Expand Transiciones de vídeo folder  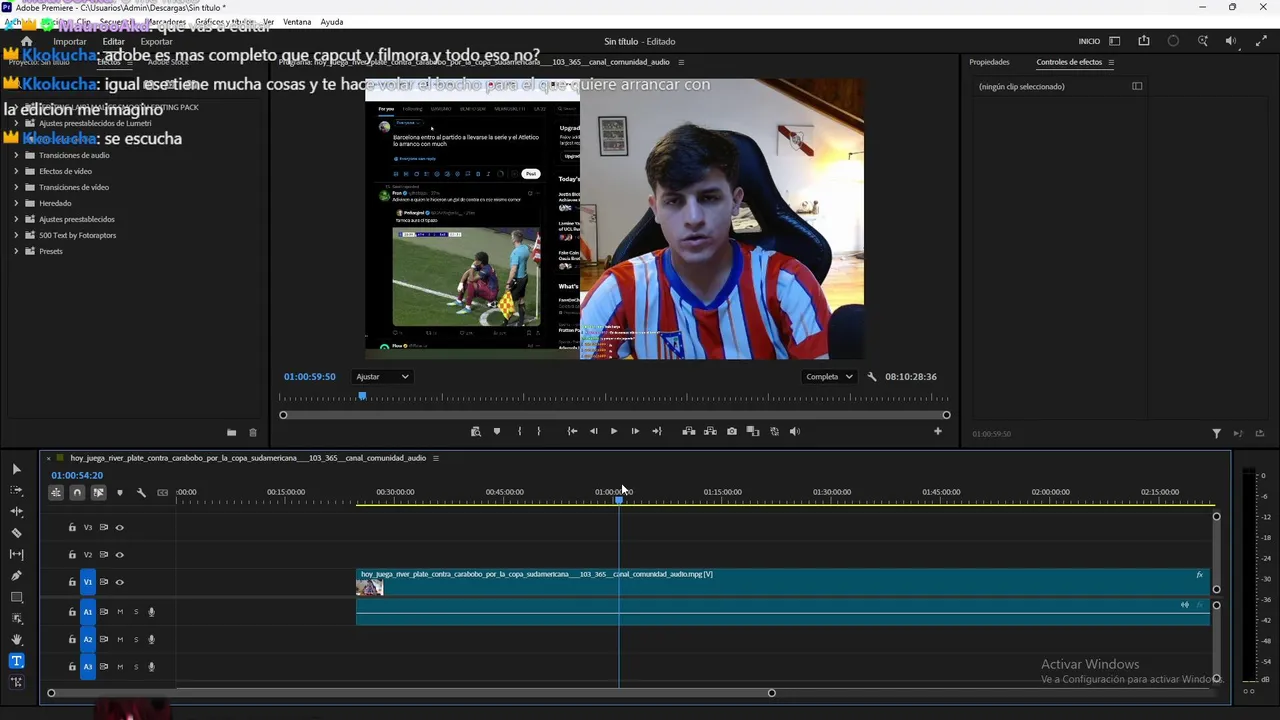point(16,187)
